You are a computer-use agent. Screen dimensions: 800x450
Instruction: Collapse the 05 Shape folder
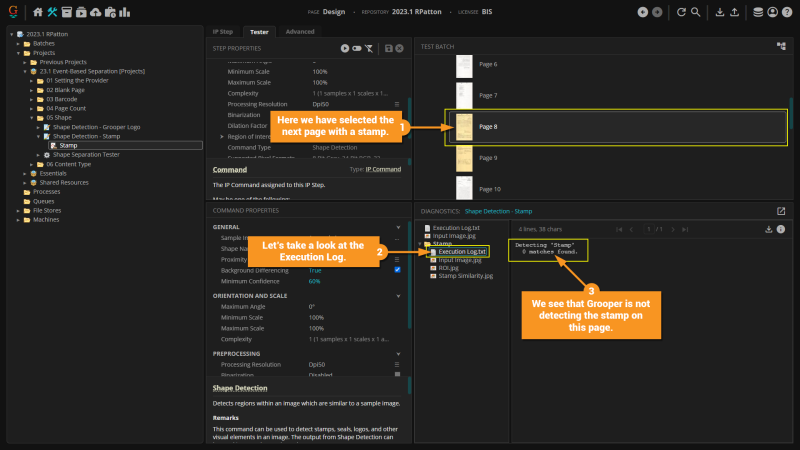pos(31,116)
